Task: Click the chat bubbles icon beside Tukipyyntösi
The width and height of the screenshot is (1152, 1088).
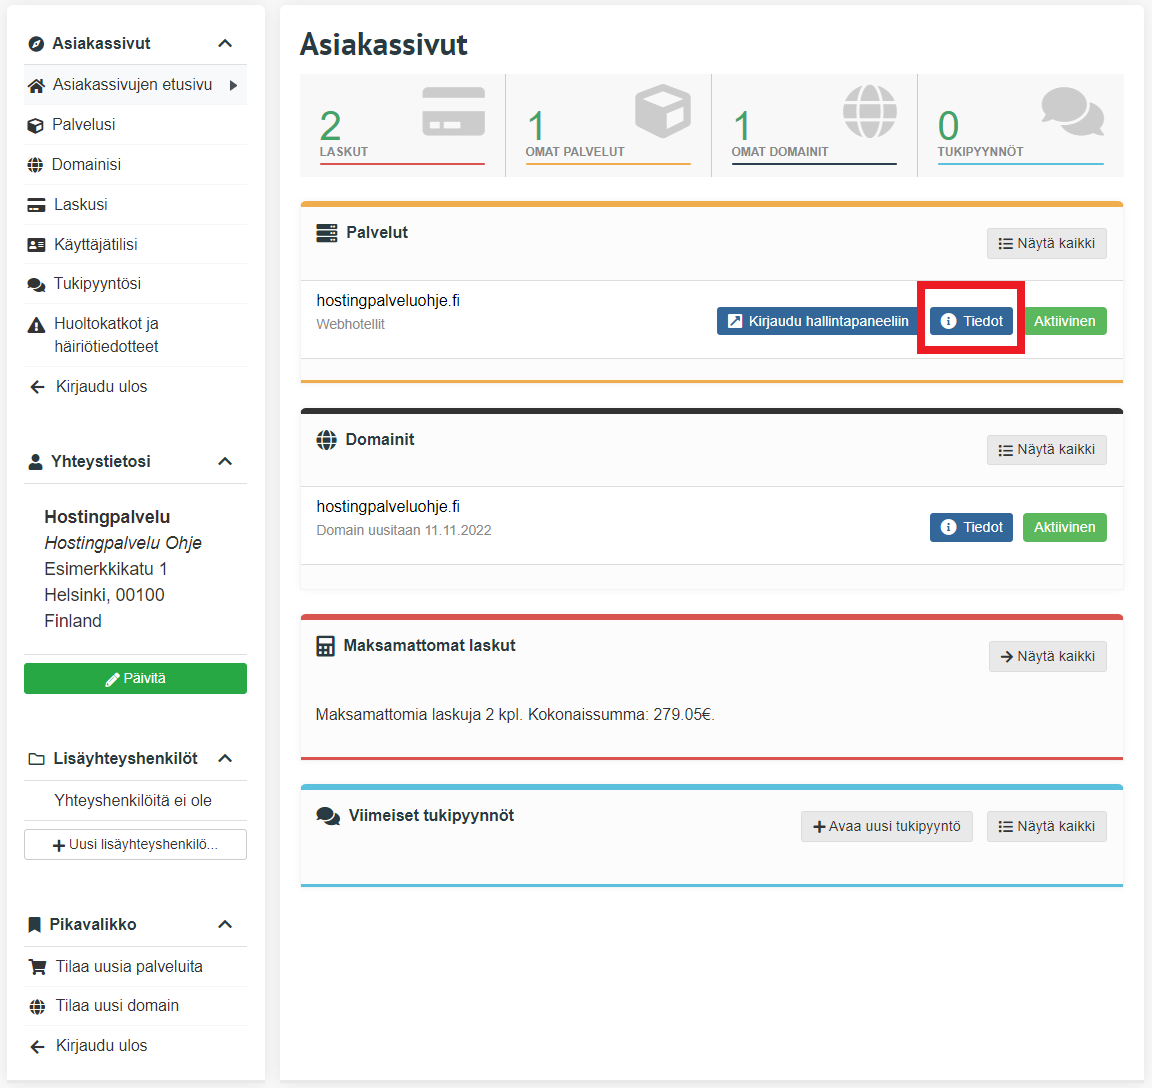Action: tap(36, 284)
